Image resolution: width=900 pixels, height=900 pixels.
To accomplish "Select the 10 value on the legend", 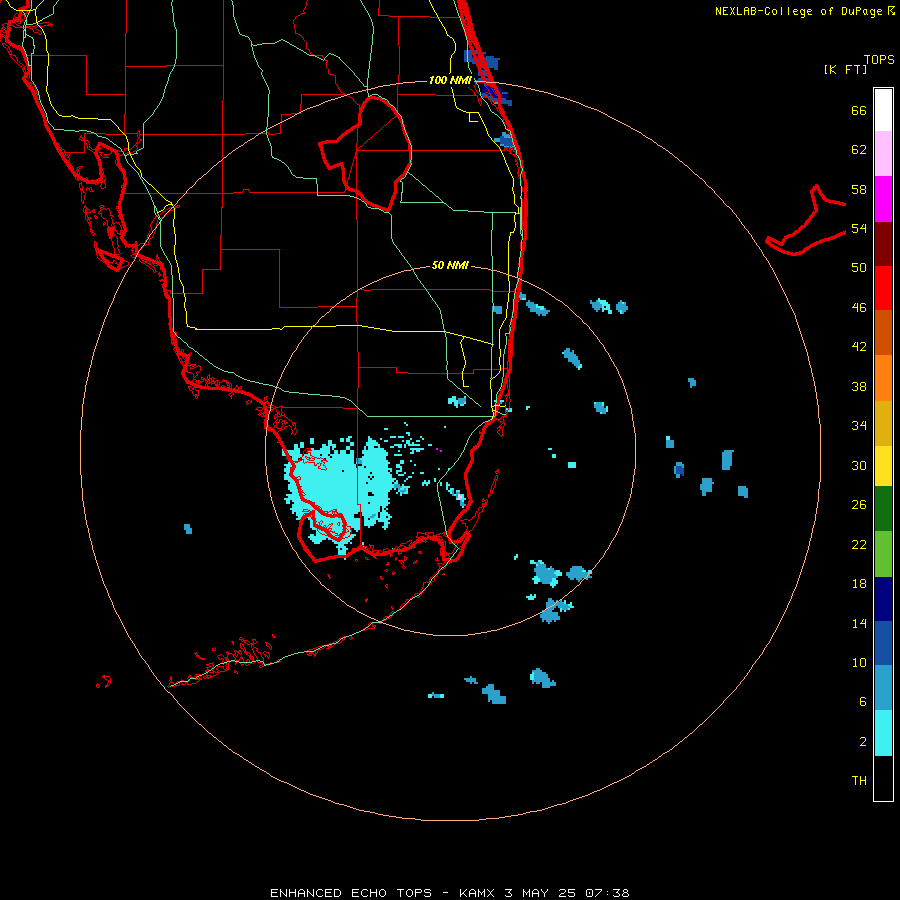I will point(859,662).
